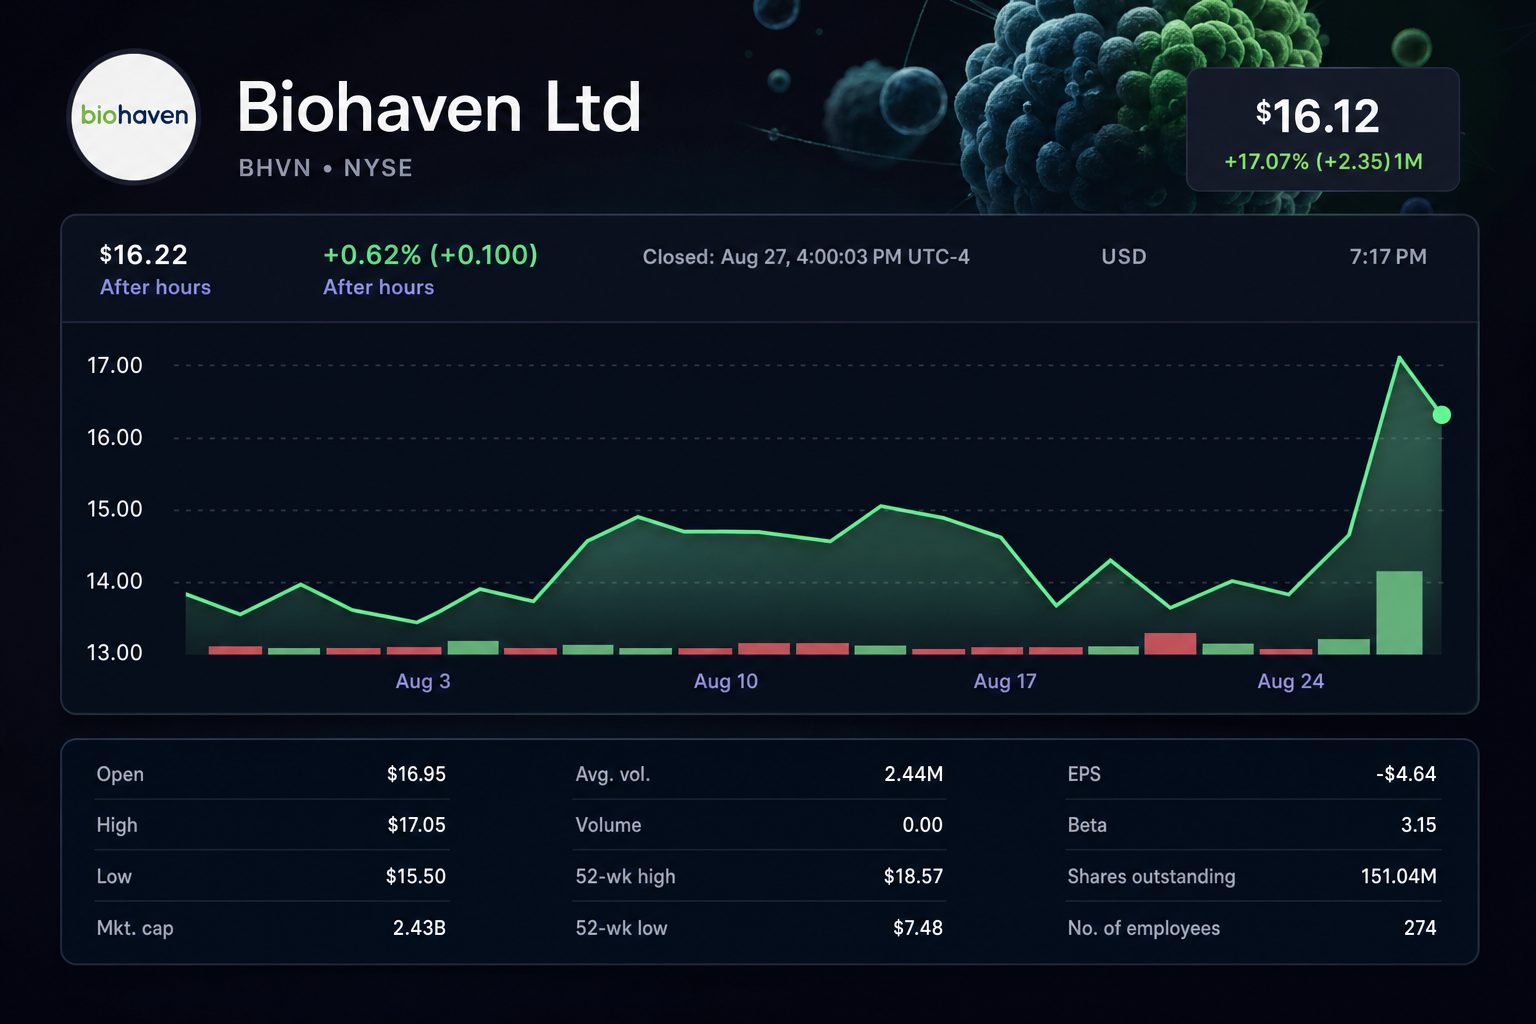Click the Mkt. cap value 2.43B

(x=419, y=928)
